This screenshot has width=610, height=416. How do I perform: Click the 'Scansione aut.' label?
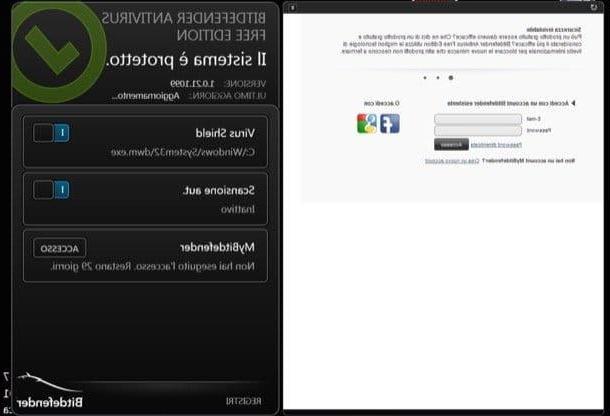(219, 191)
